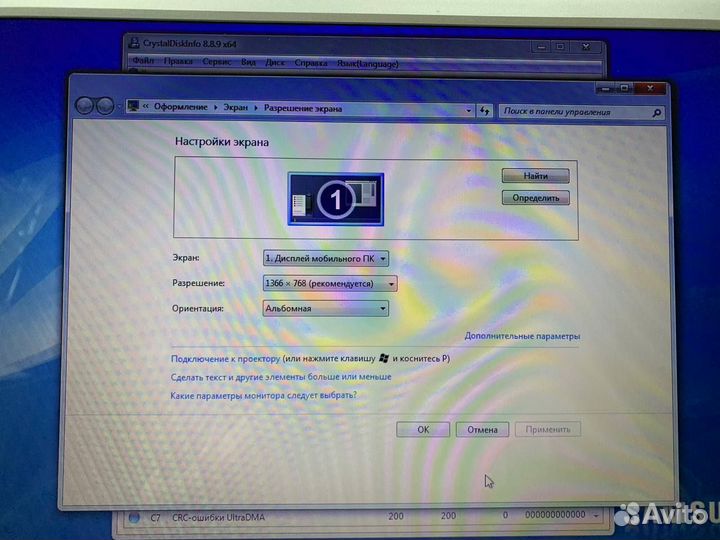This screenshot has width=720, height=540.
Task: Click the Разрешение экрана breadcrumb
Action: click(x=303, y=109)
